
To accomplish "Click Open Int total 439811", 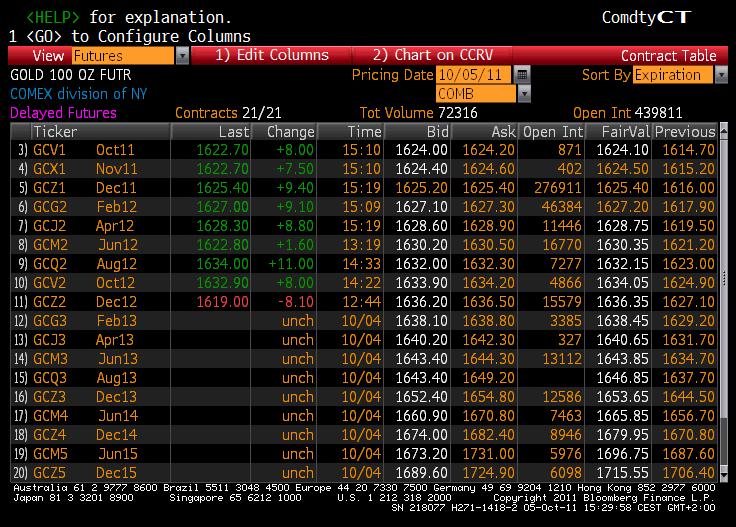I will pyautogui.click(x=628, y=113).
